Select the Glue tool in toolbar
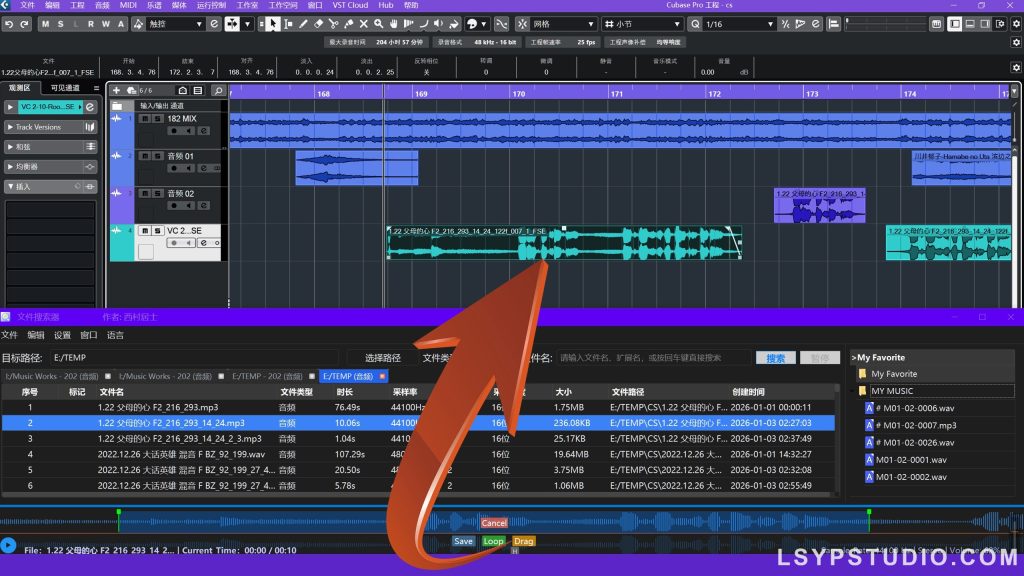This screenshot has height=576, width=1024. coord(347,23)
